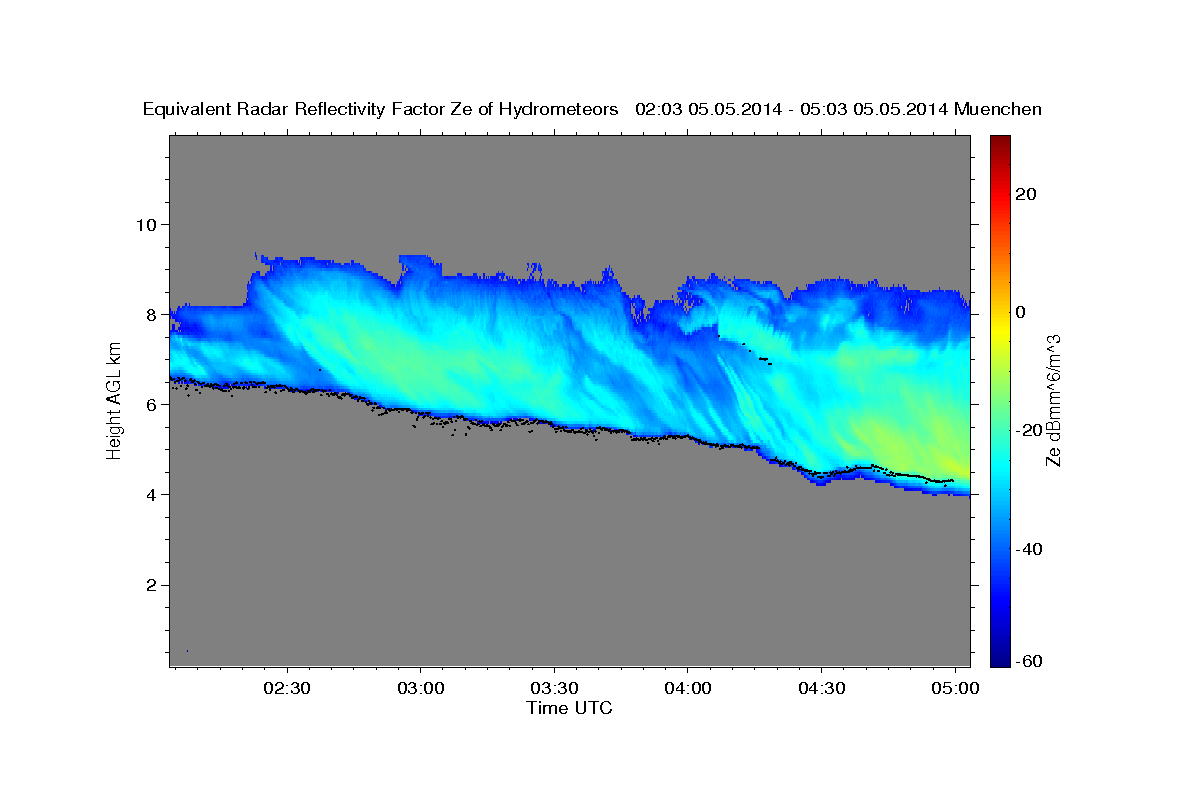
Task: Click the "Time UTC" axis label
Action: pyautogui.click(x=569, y=708)
